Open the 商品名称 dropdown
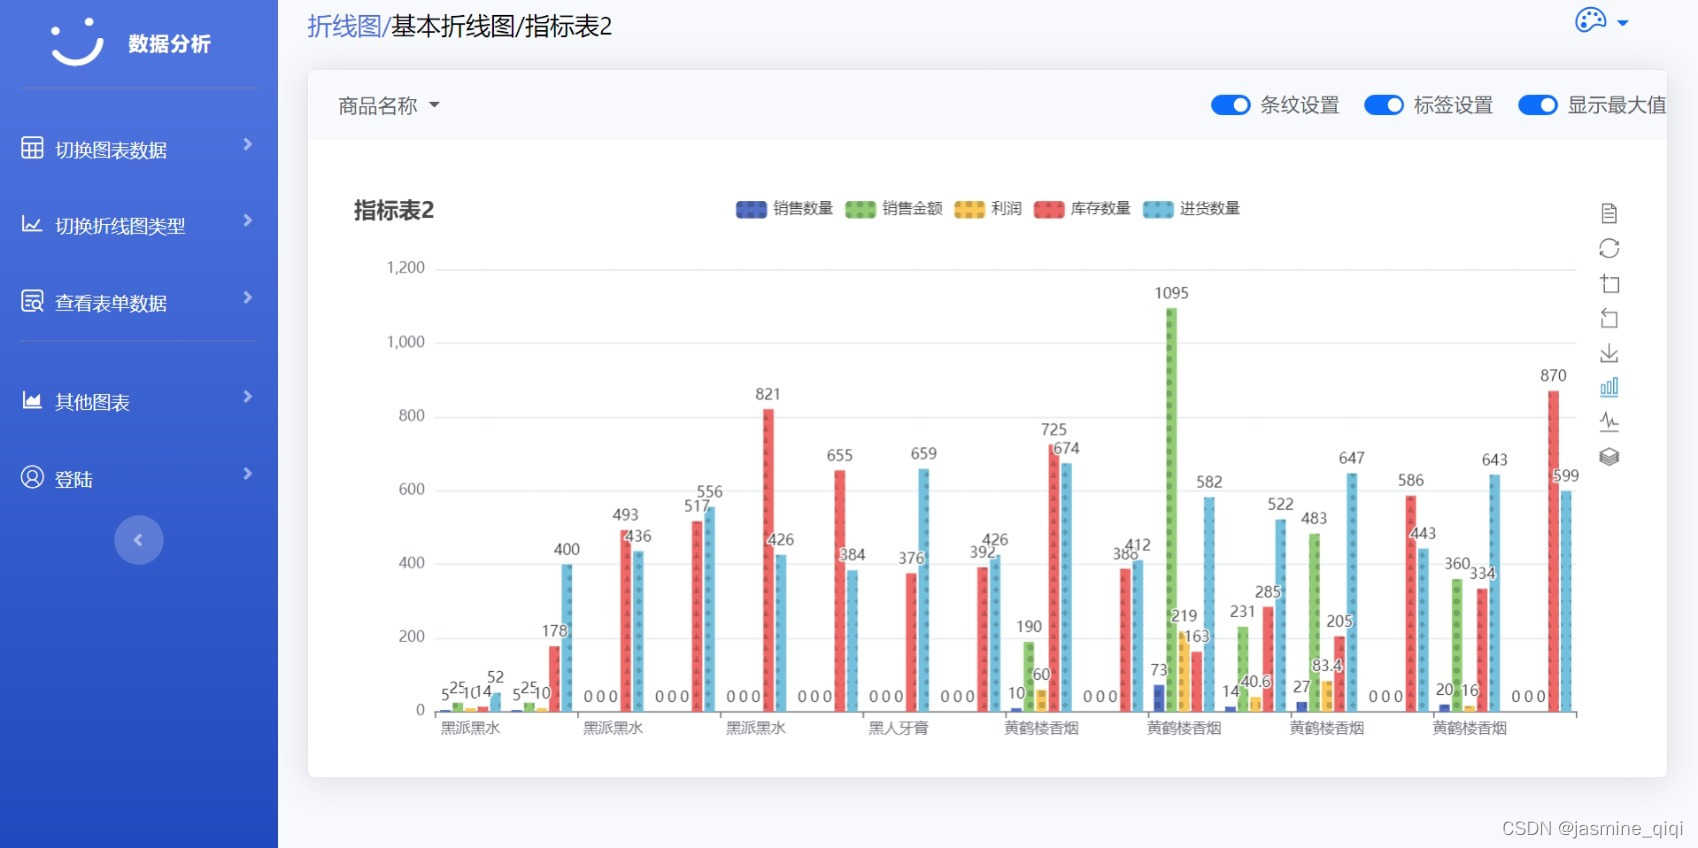The image size is (1698, 848). tap(389, 105)
